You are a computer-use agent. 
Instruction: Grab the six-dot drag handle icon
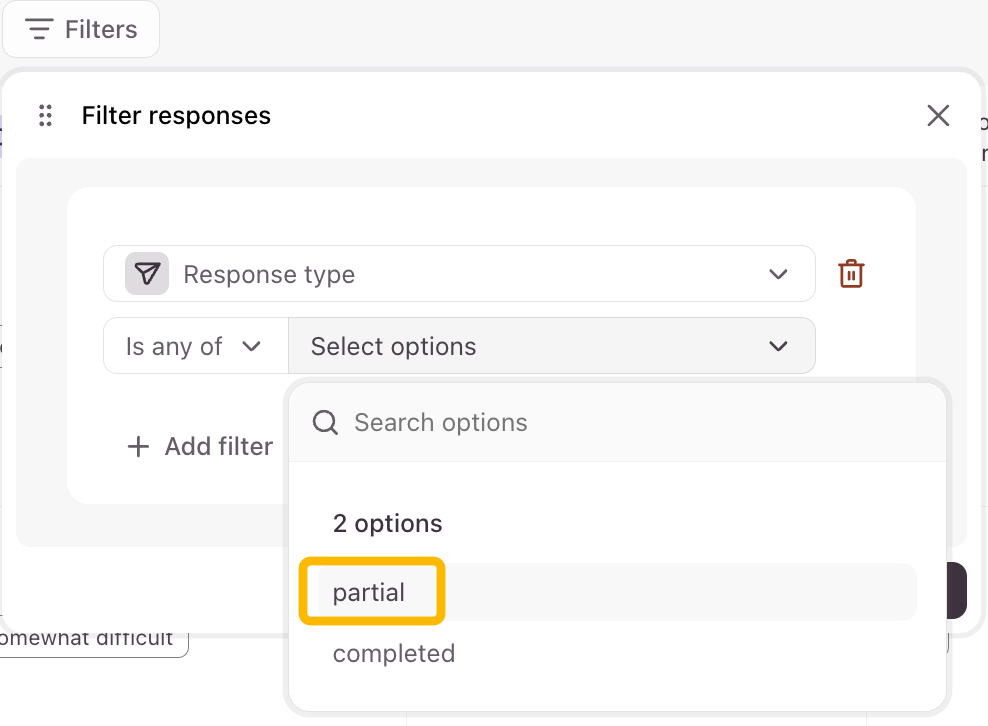pos(45,116)
